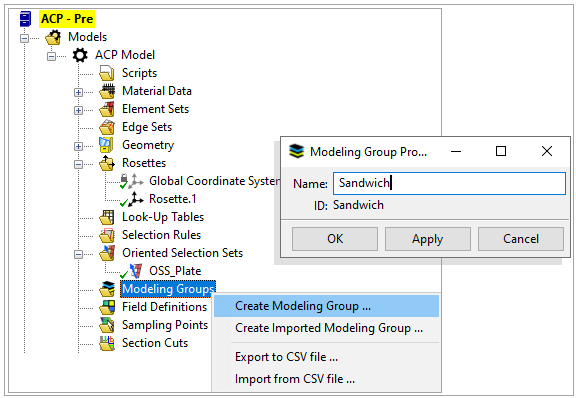Expand the Geometry tree node
This screenshot has width=576, height=398.
78,146
